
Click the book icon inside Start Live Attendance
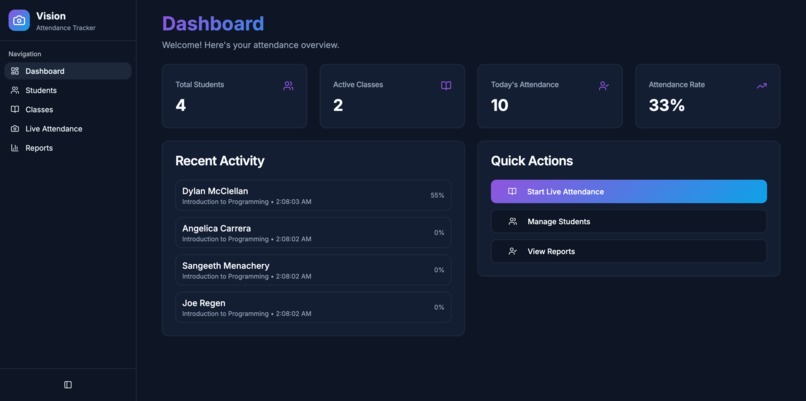[x=512, y=191]
